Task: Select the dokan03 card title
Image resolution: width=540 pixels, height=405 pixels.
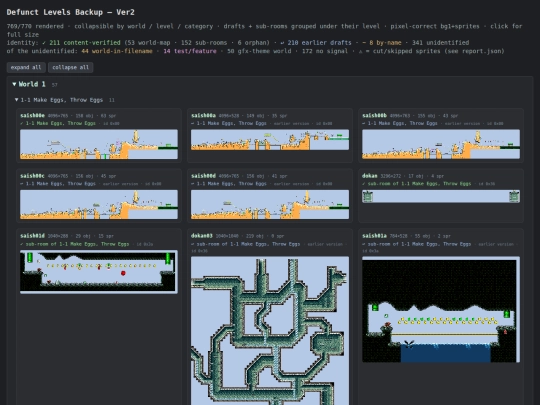Action: [202, 236]
